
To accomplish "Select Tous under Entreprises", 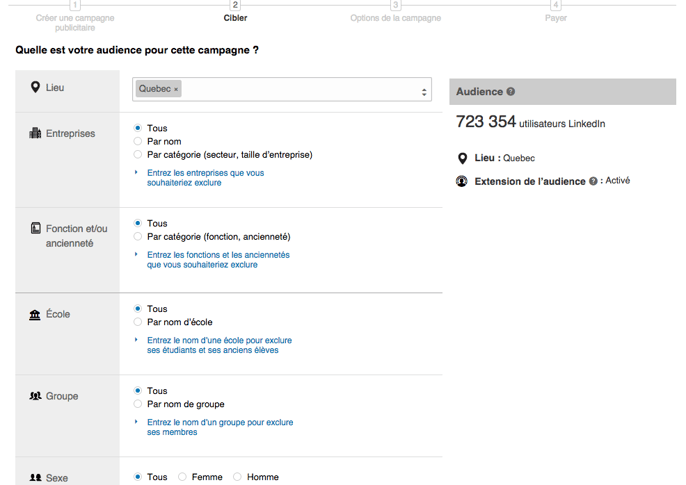I will coord(138,128).
